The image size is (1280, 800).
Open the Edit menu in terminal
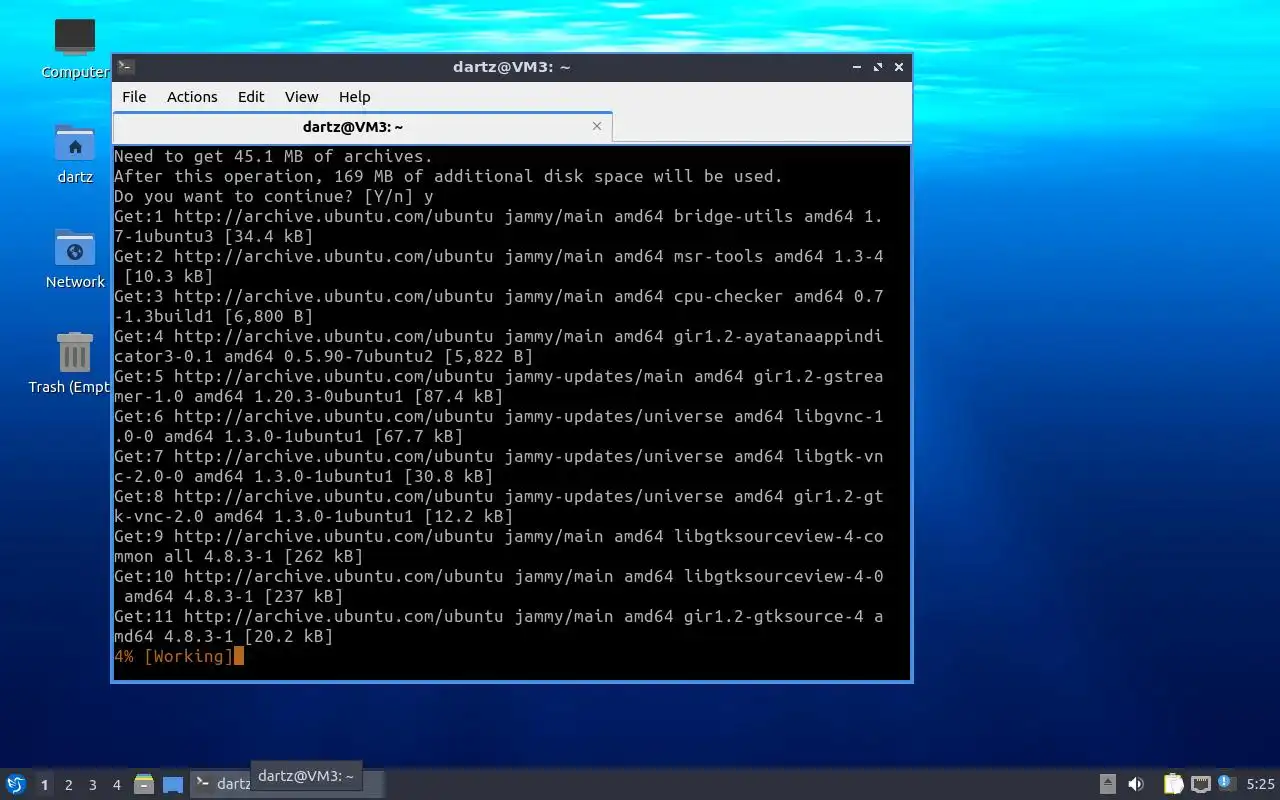tap(251, 97)
